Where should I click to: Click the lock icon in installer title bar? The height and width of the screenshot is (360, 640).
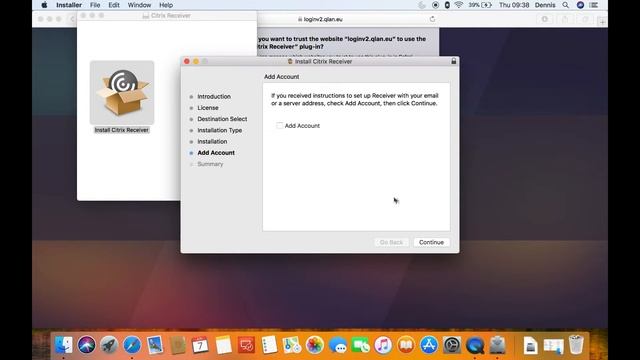(x=453, y=61)
